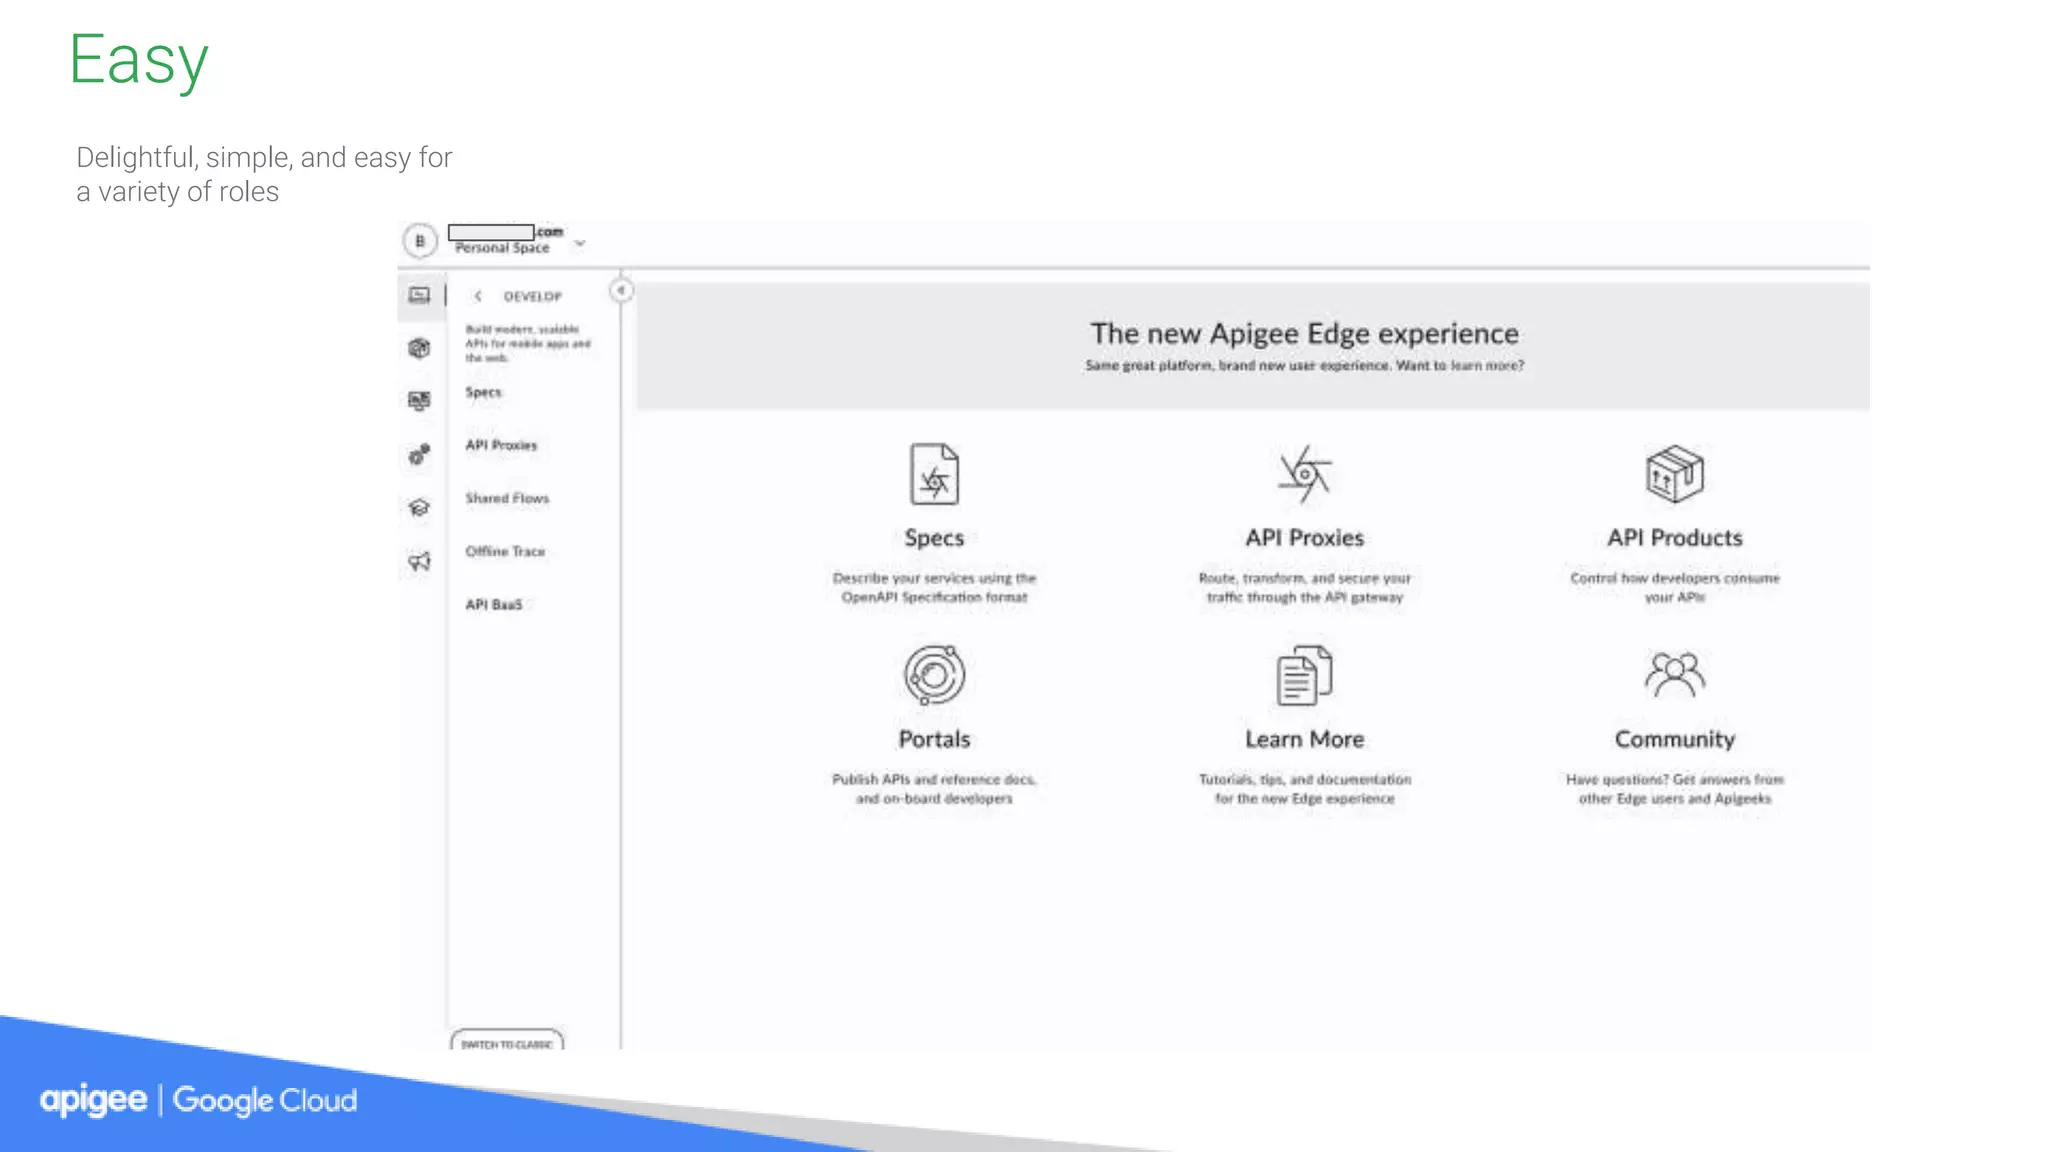This screenshot has height=1152, width=2048.
Task: Click the Develop icon in the sidebar
Action: click(x=420, y=295)
